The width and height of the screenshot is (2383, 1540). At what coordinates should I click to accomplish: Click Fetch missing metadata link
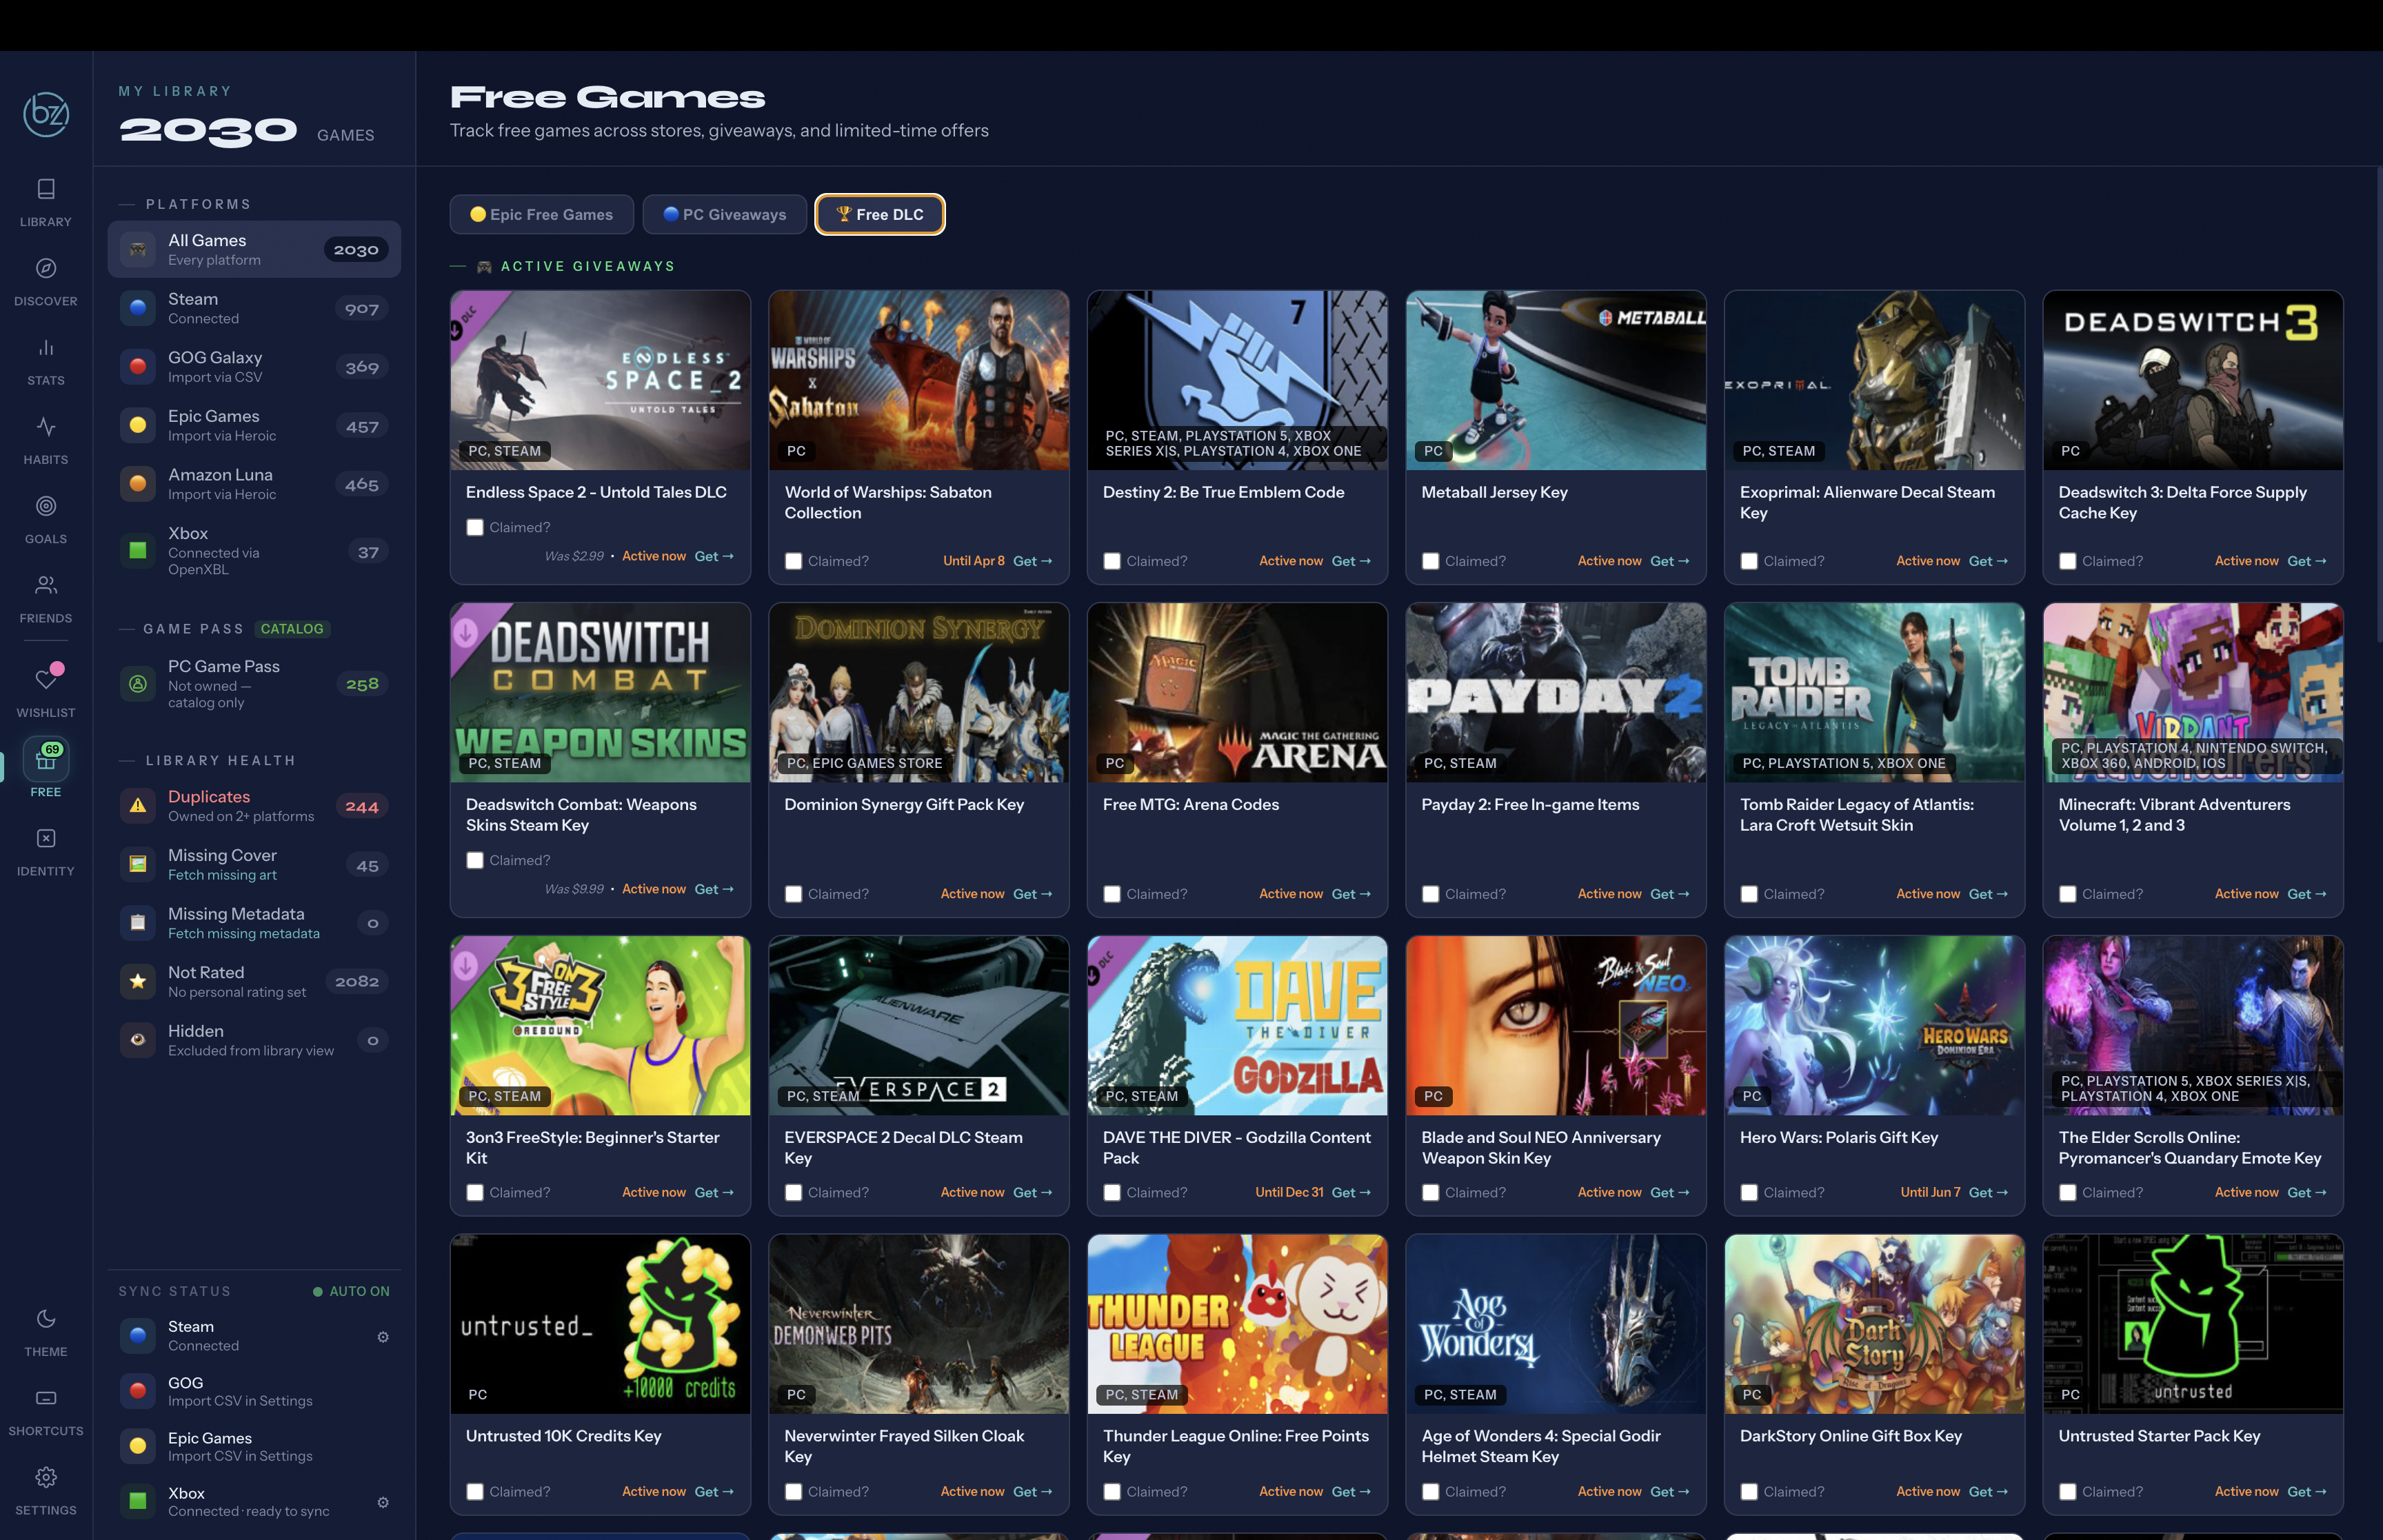[x=244, y=934]
